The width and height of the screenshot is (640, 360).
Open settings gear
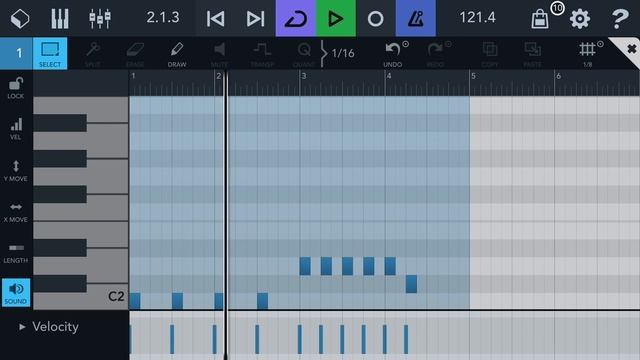(580, 19)
